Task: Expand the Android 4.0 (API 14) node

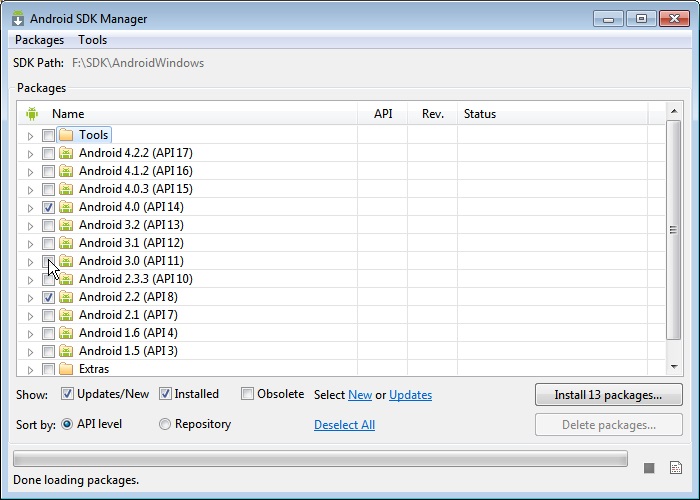Action: [x=30, y=208]
